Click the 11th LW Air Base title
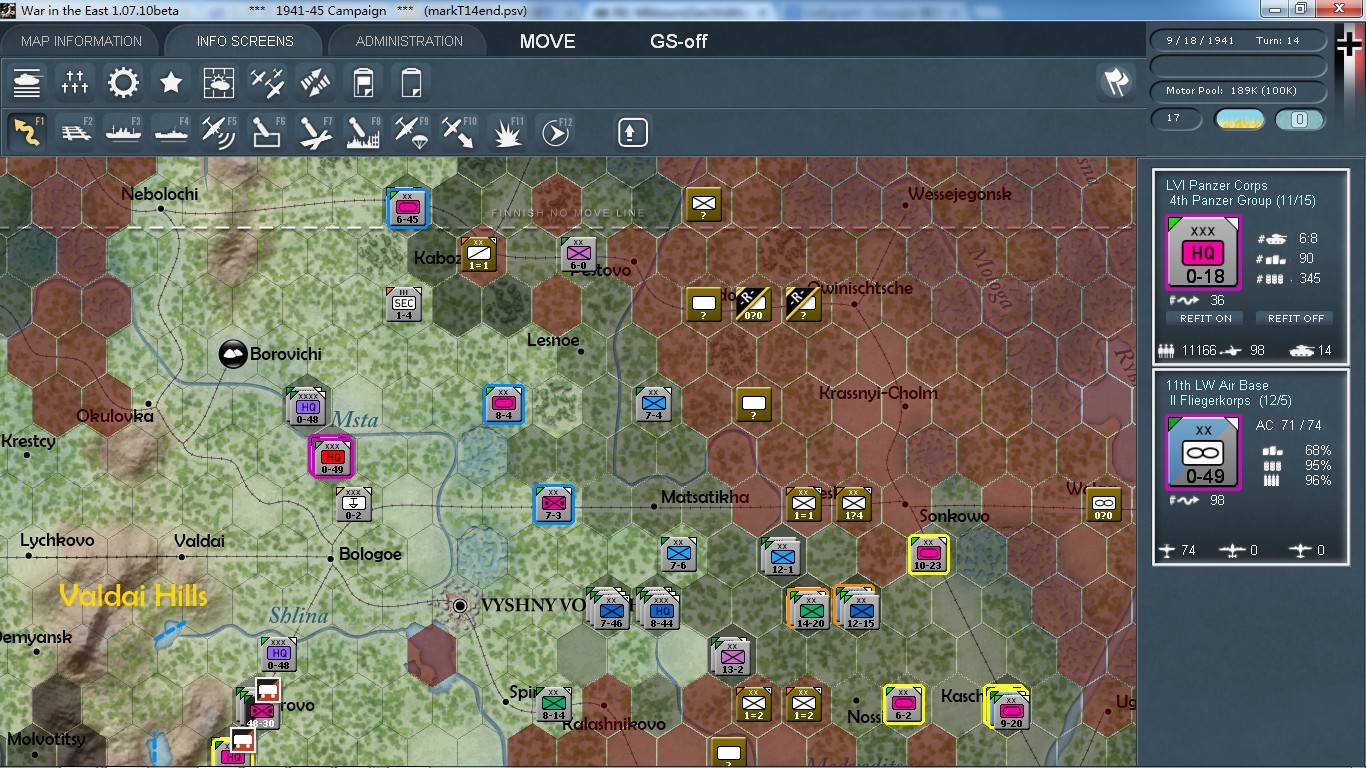 pyautogui.click(x=1217, y=385)
